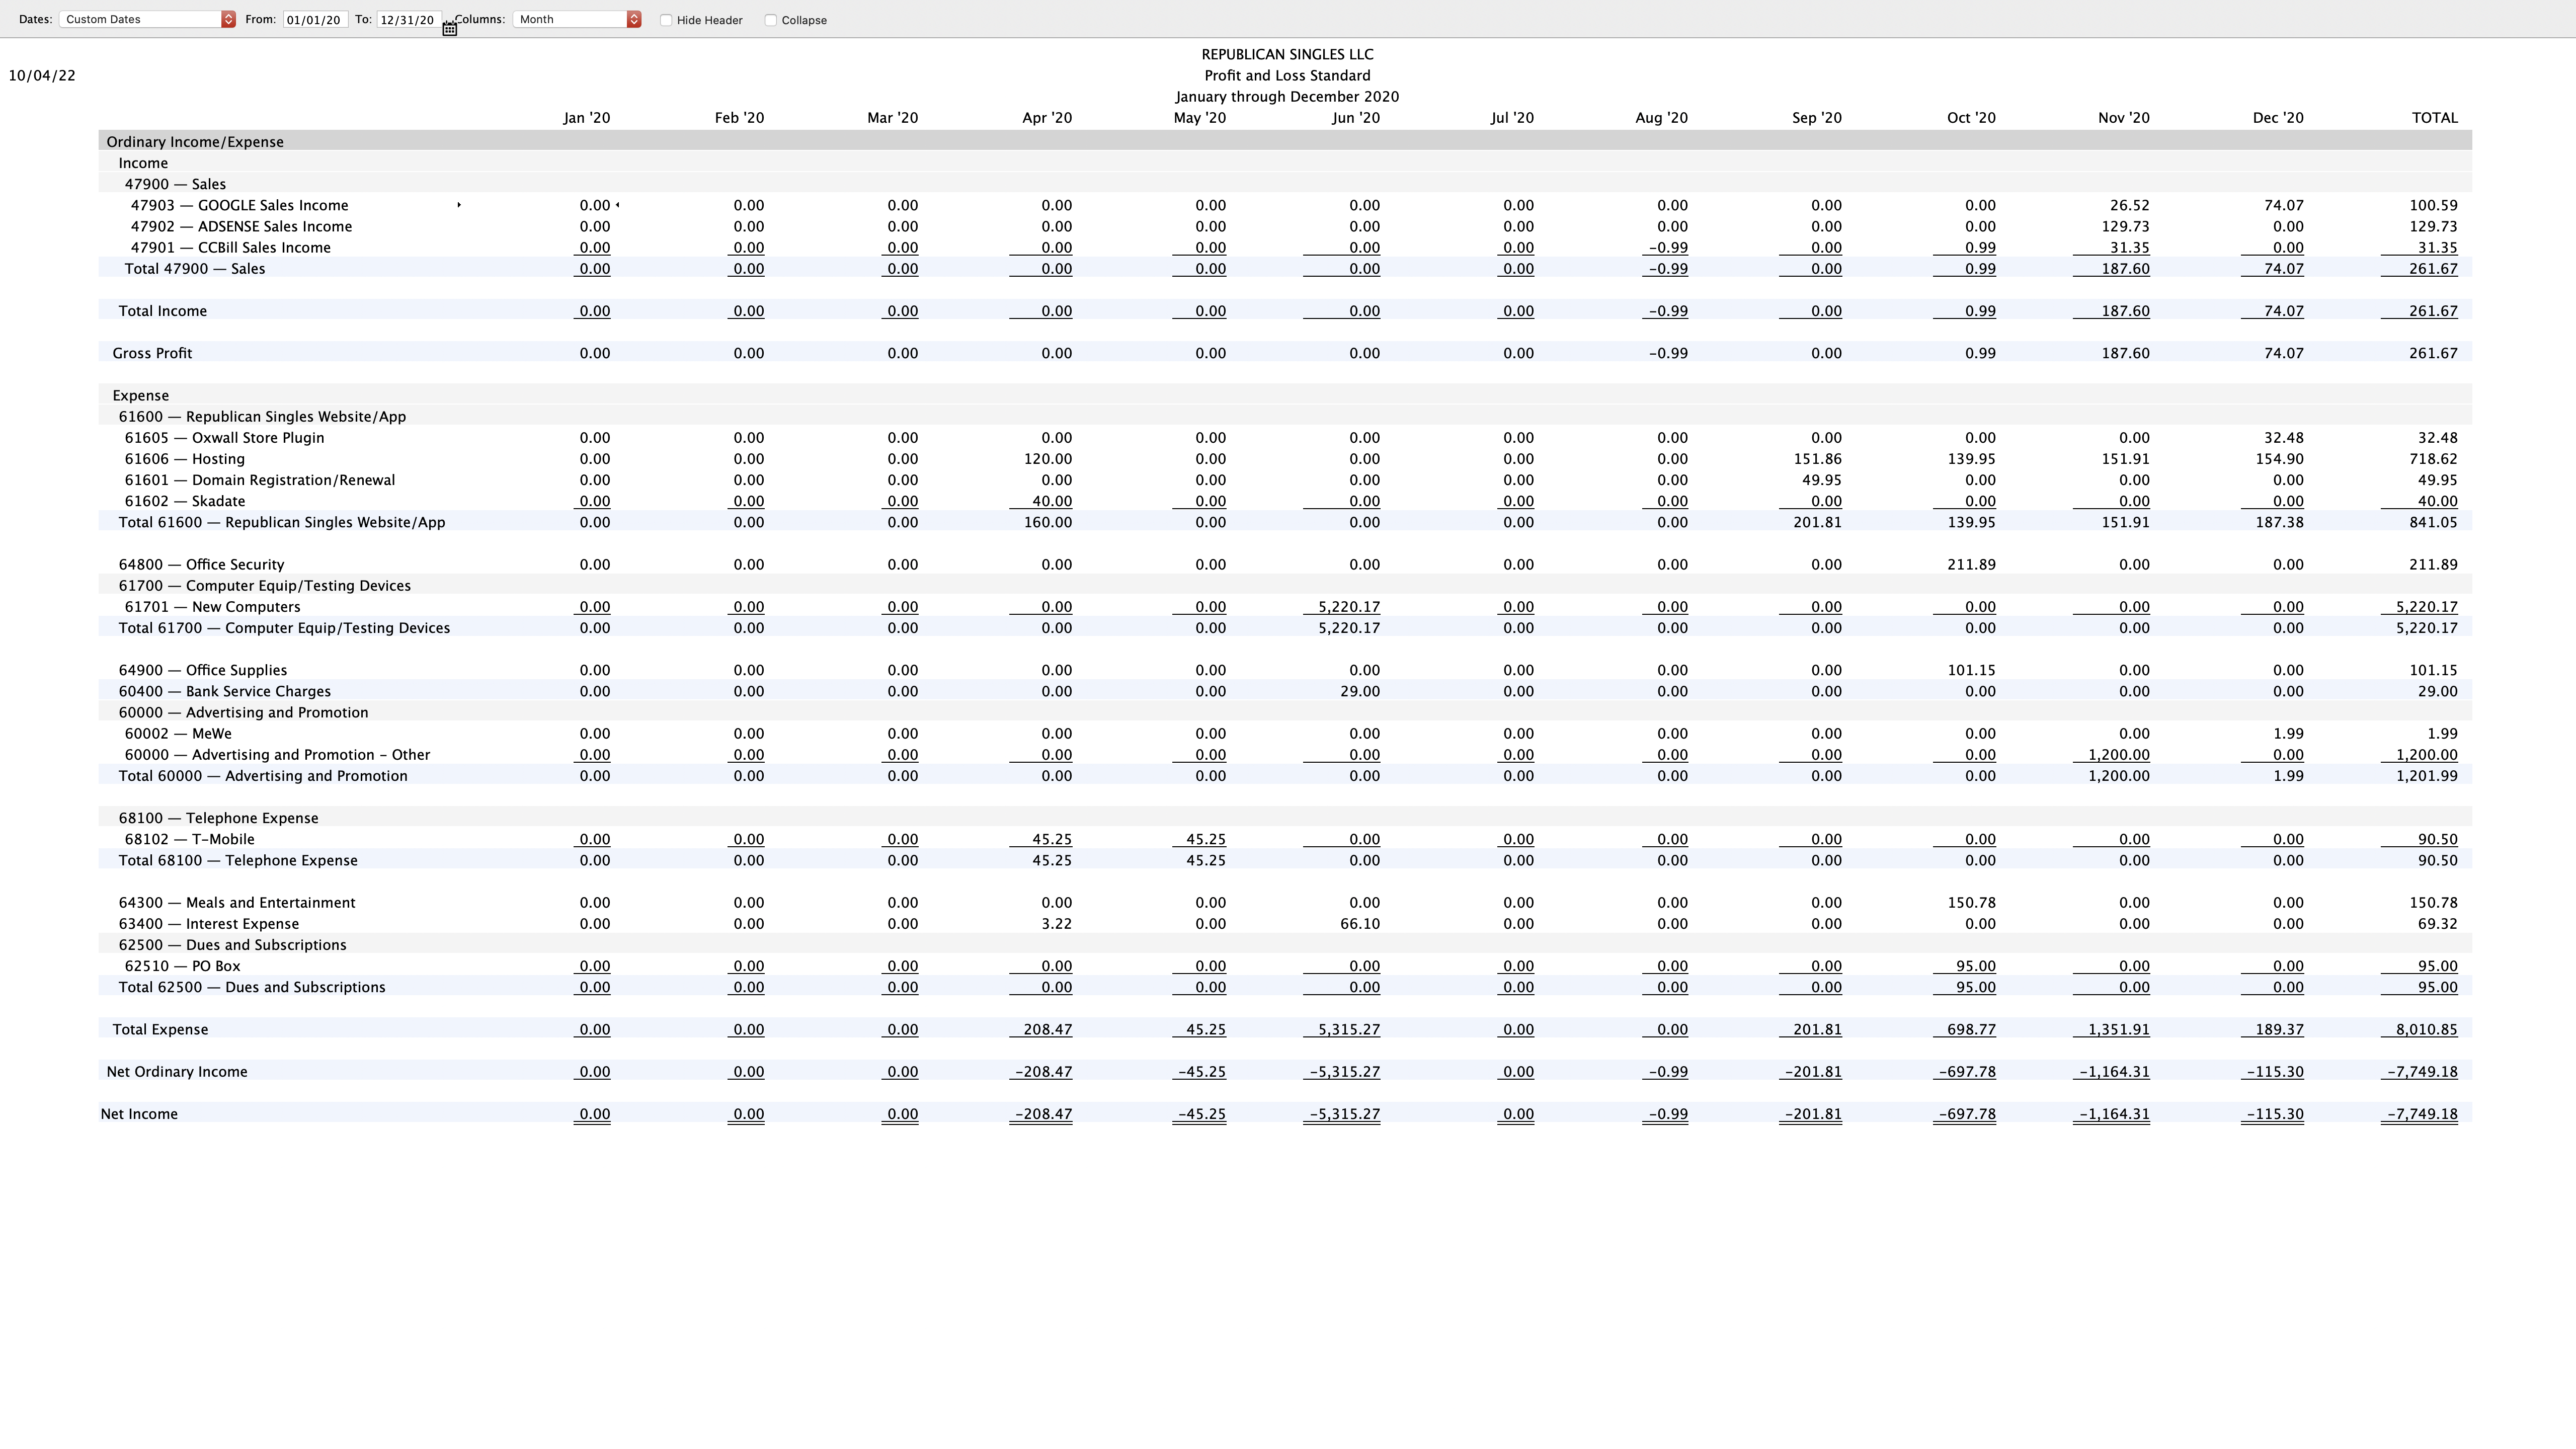2576x1449 pixels.
Task: Open the Columns dropdown showing Month
Action: (577, 19)
